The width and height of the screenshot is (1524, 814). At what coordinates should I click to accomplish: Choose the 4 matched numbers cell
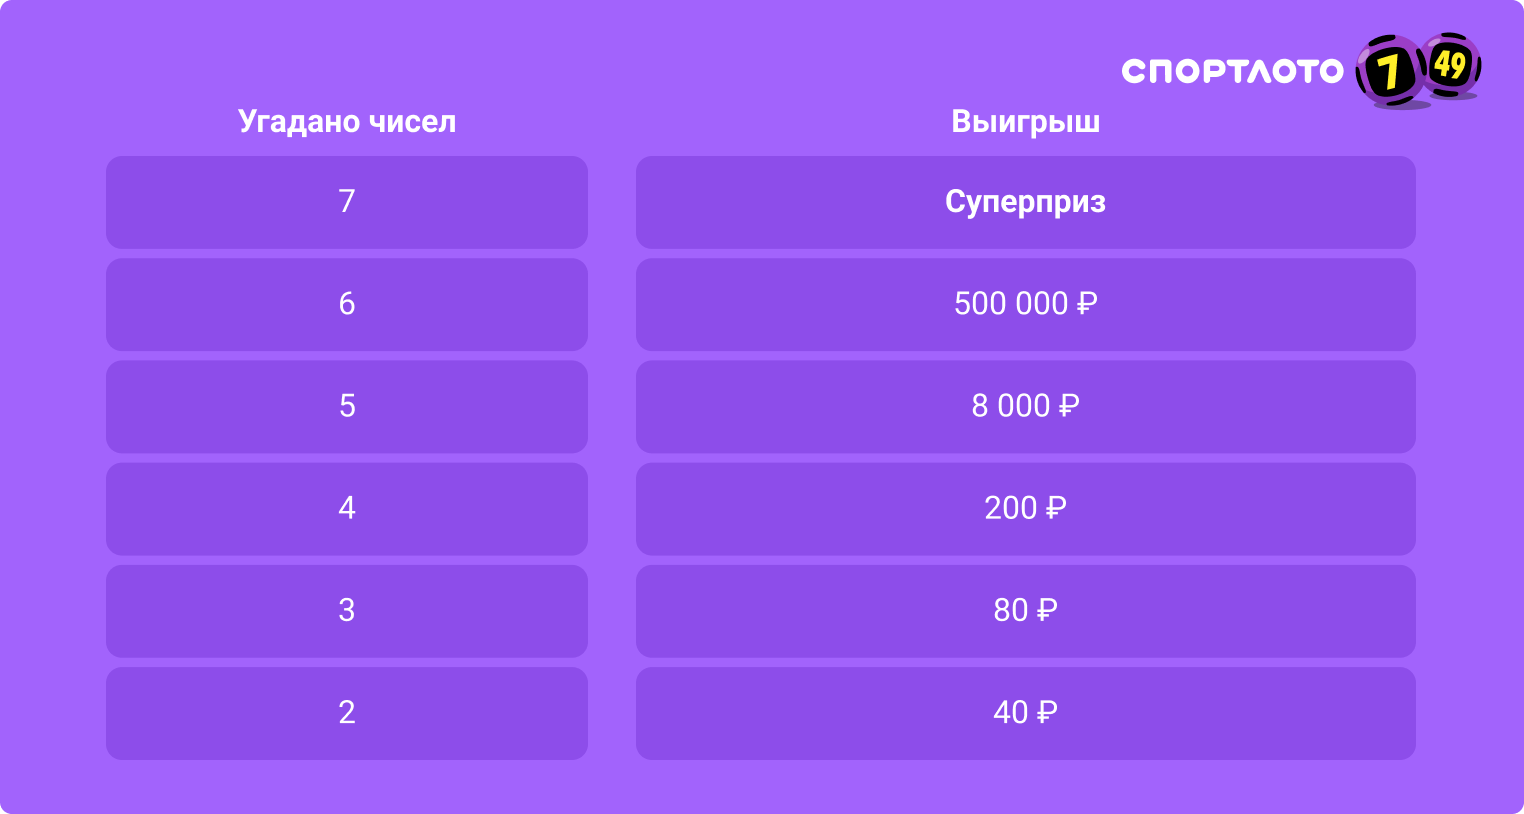pyautogui.click(x=347, y=508)
